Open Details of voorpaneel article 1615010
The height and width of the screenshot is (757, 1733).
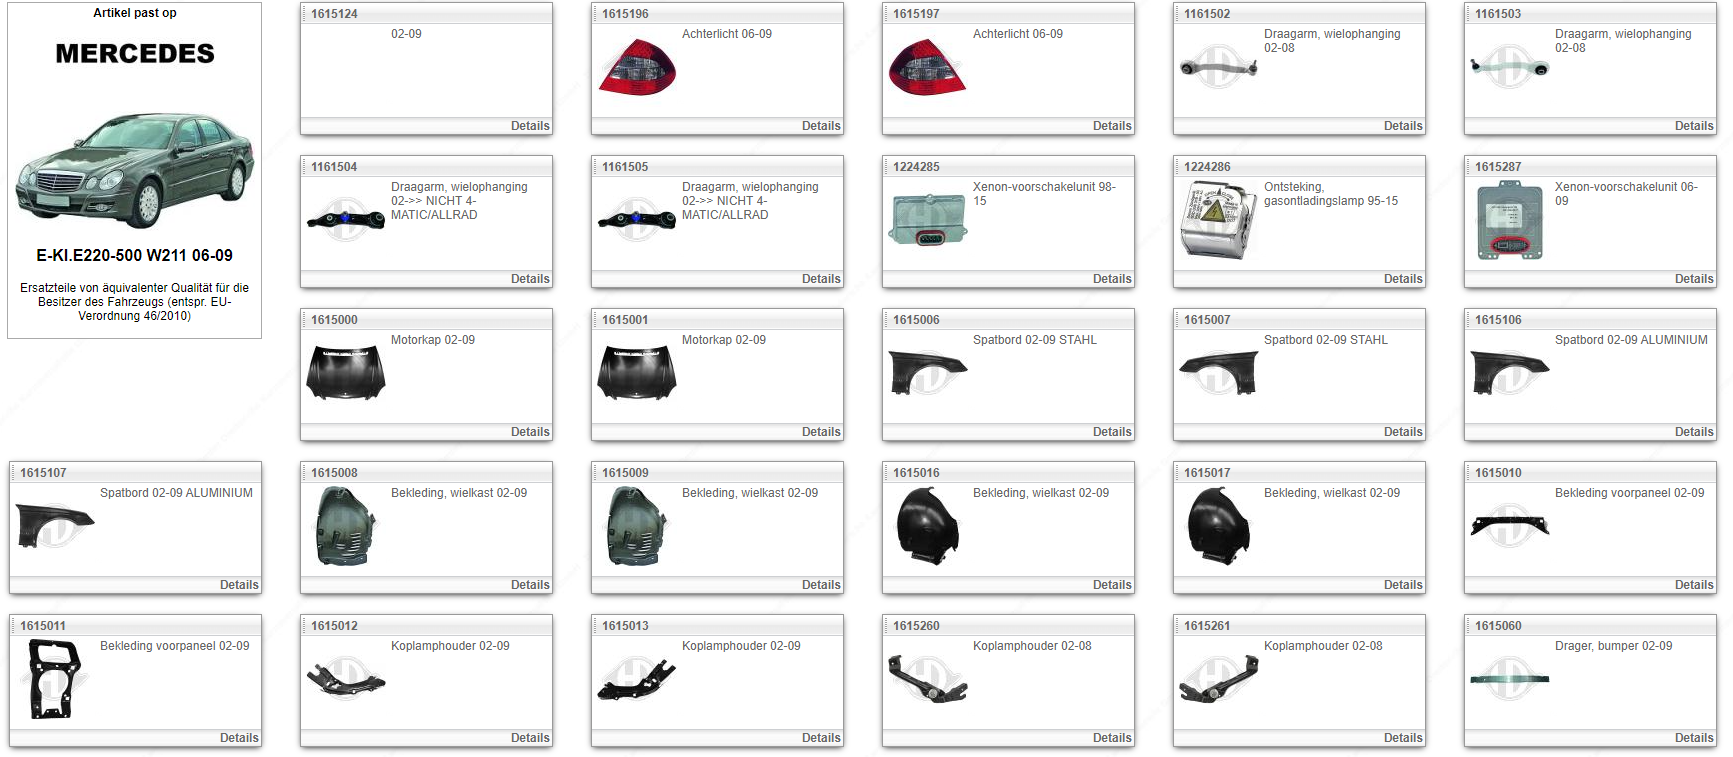[1694, 585]
